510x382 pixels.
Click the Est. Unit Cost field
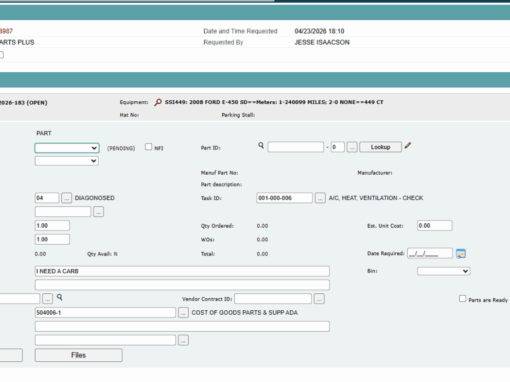pos(435,226)
